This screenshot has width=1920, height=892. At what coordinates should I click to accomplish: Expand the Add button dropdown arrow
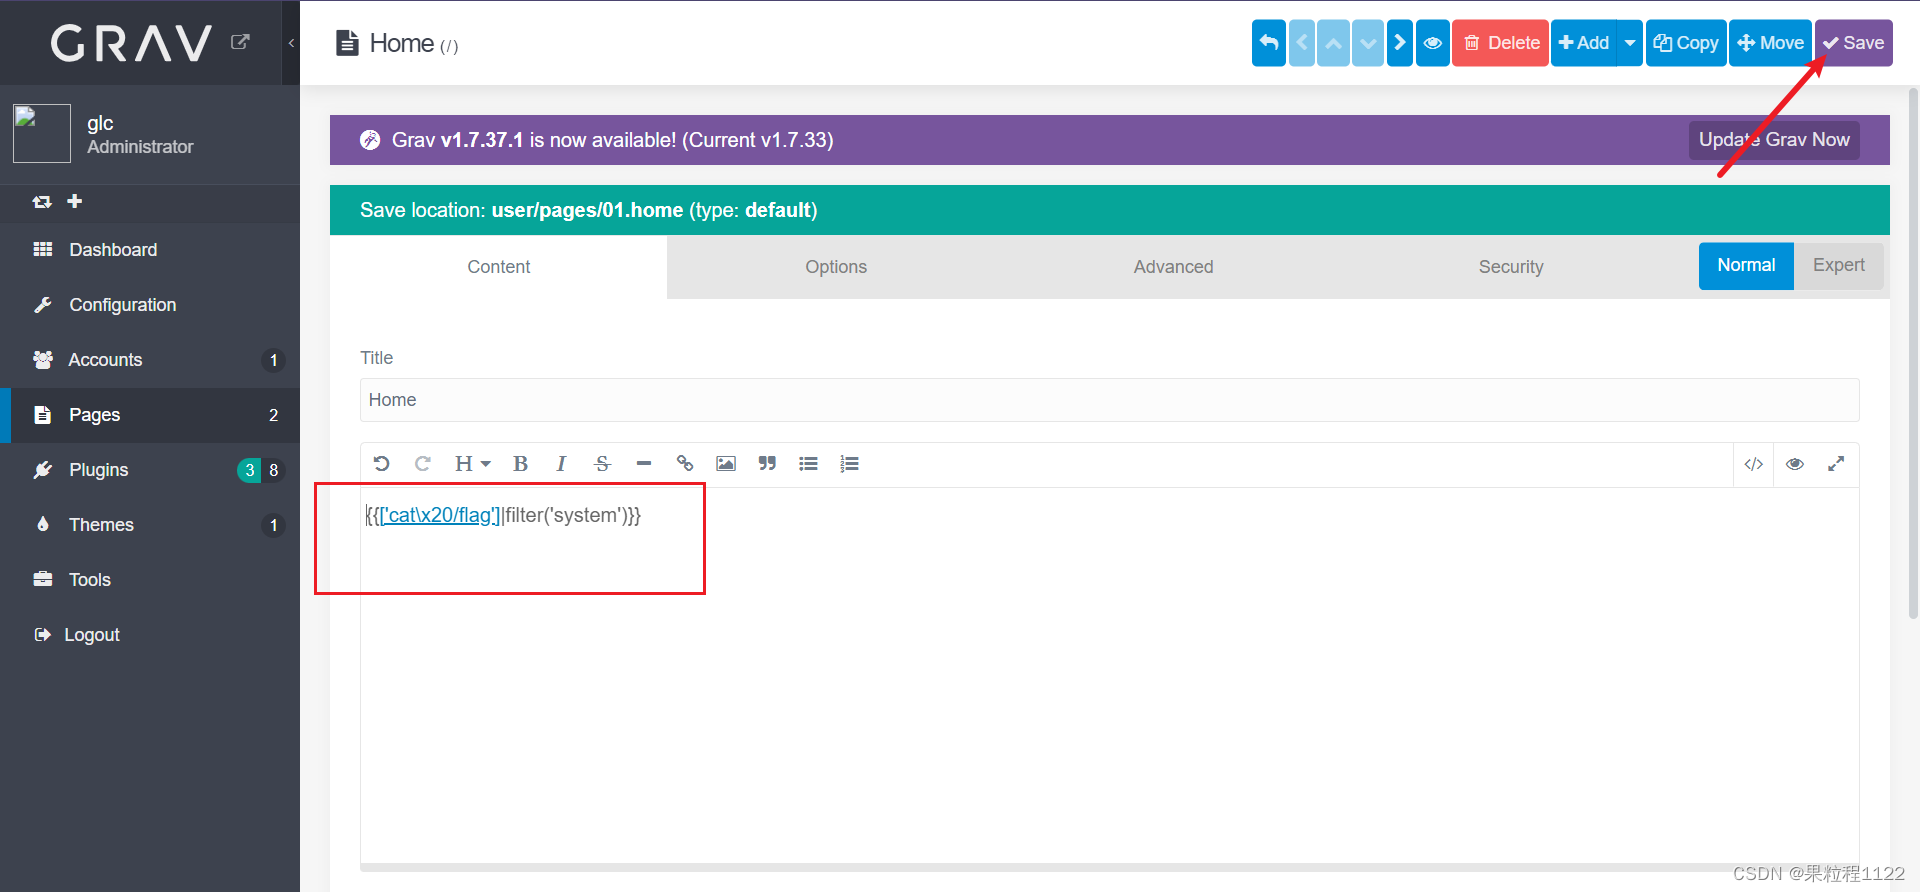1630,43
